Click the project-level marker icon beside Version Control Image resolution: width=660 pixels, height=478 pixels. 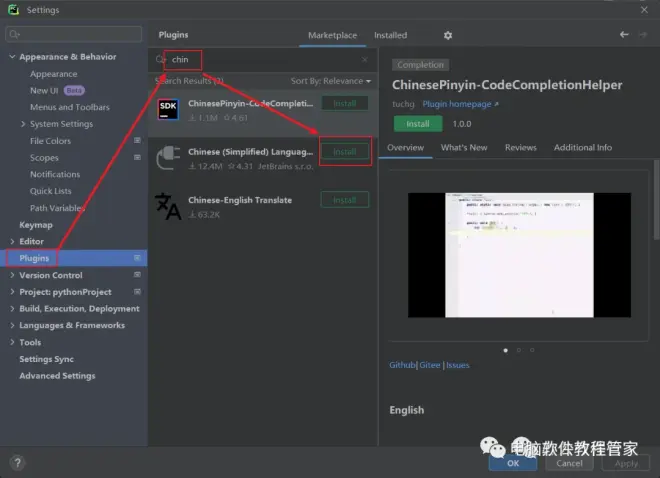(x=137, y=274)
